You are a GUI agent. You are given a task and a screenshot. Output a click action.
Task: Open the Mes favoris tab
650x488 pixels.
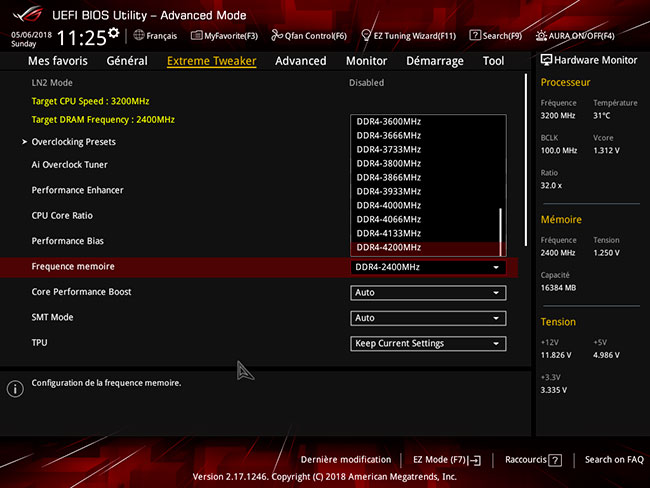point(58,61)
